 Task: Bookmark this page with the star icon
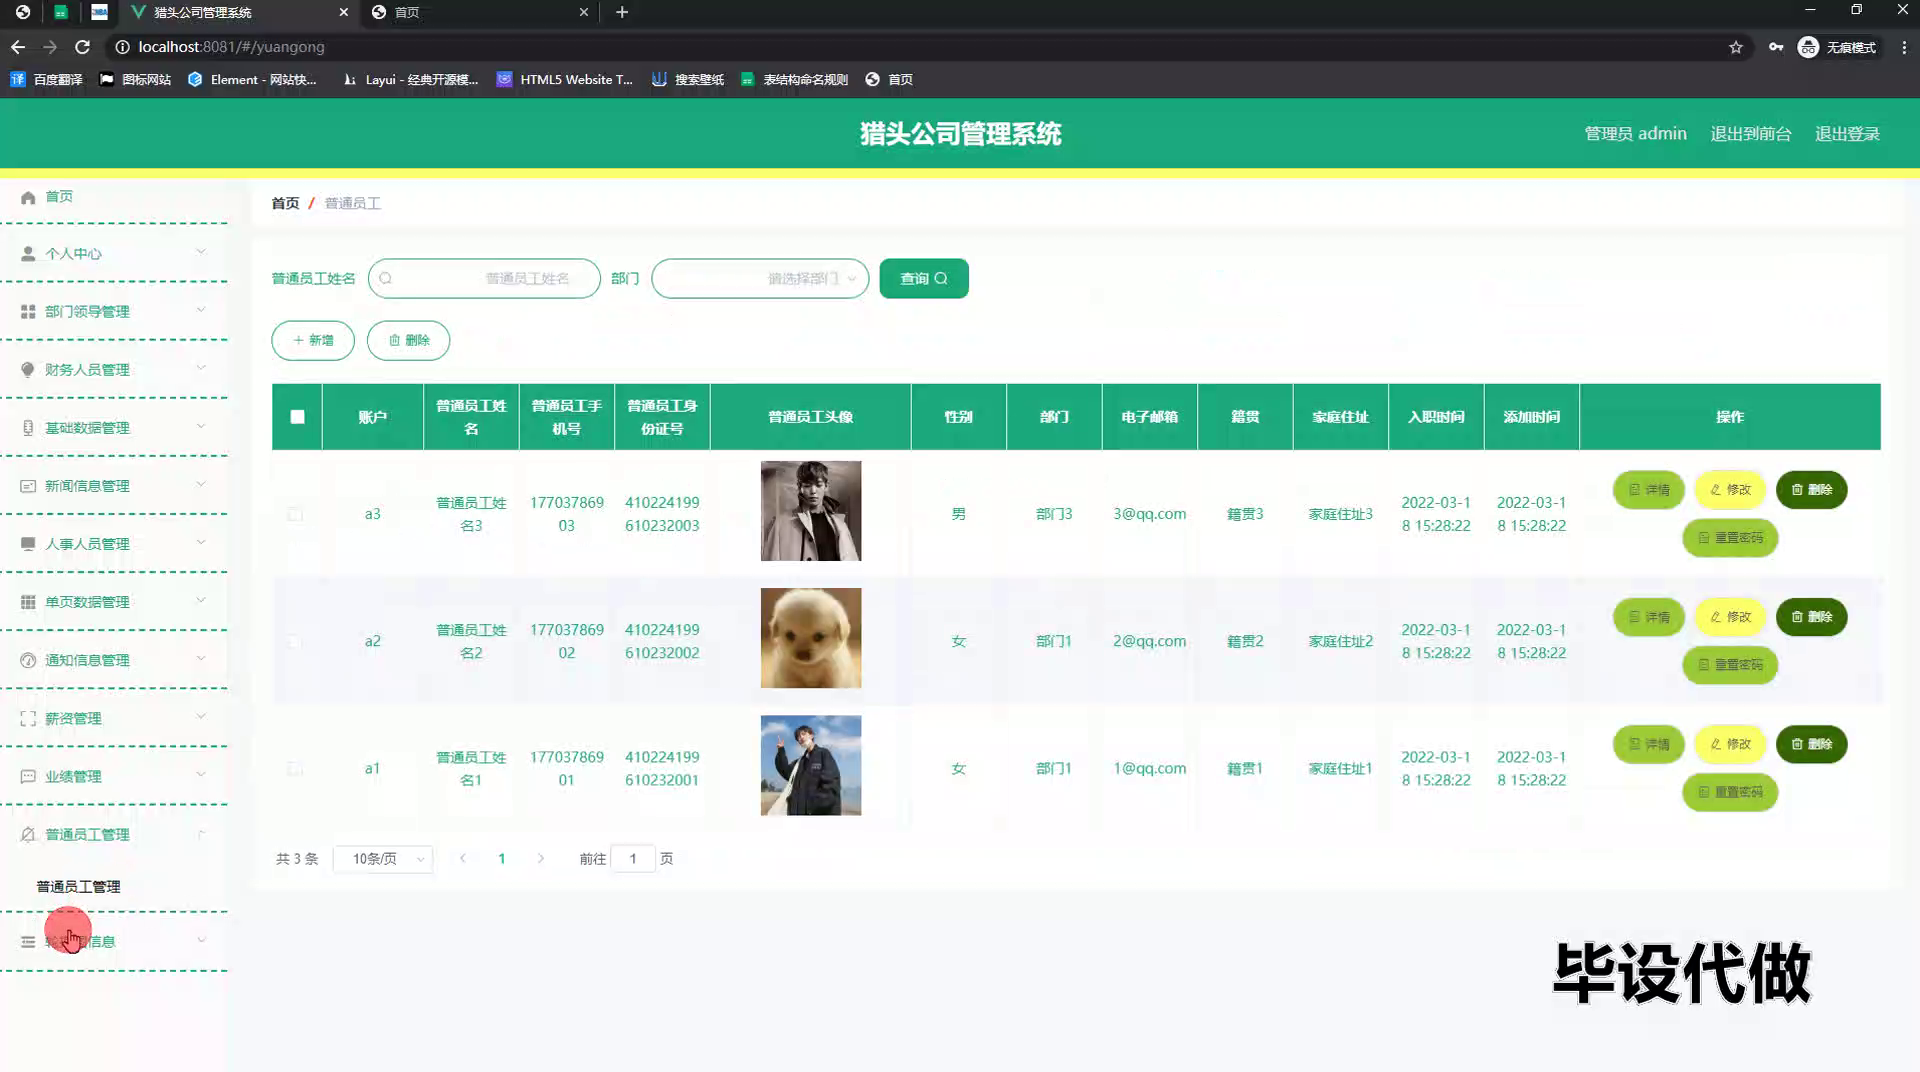1736,47
